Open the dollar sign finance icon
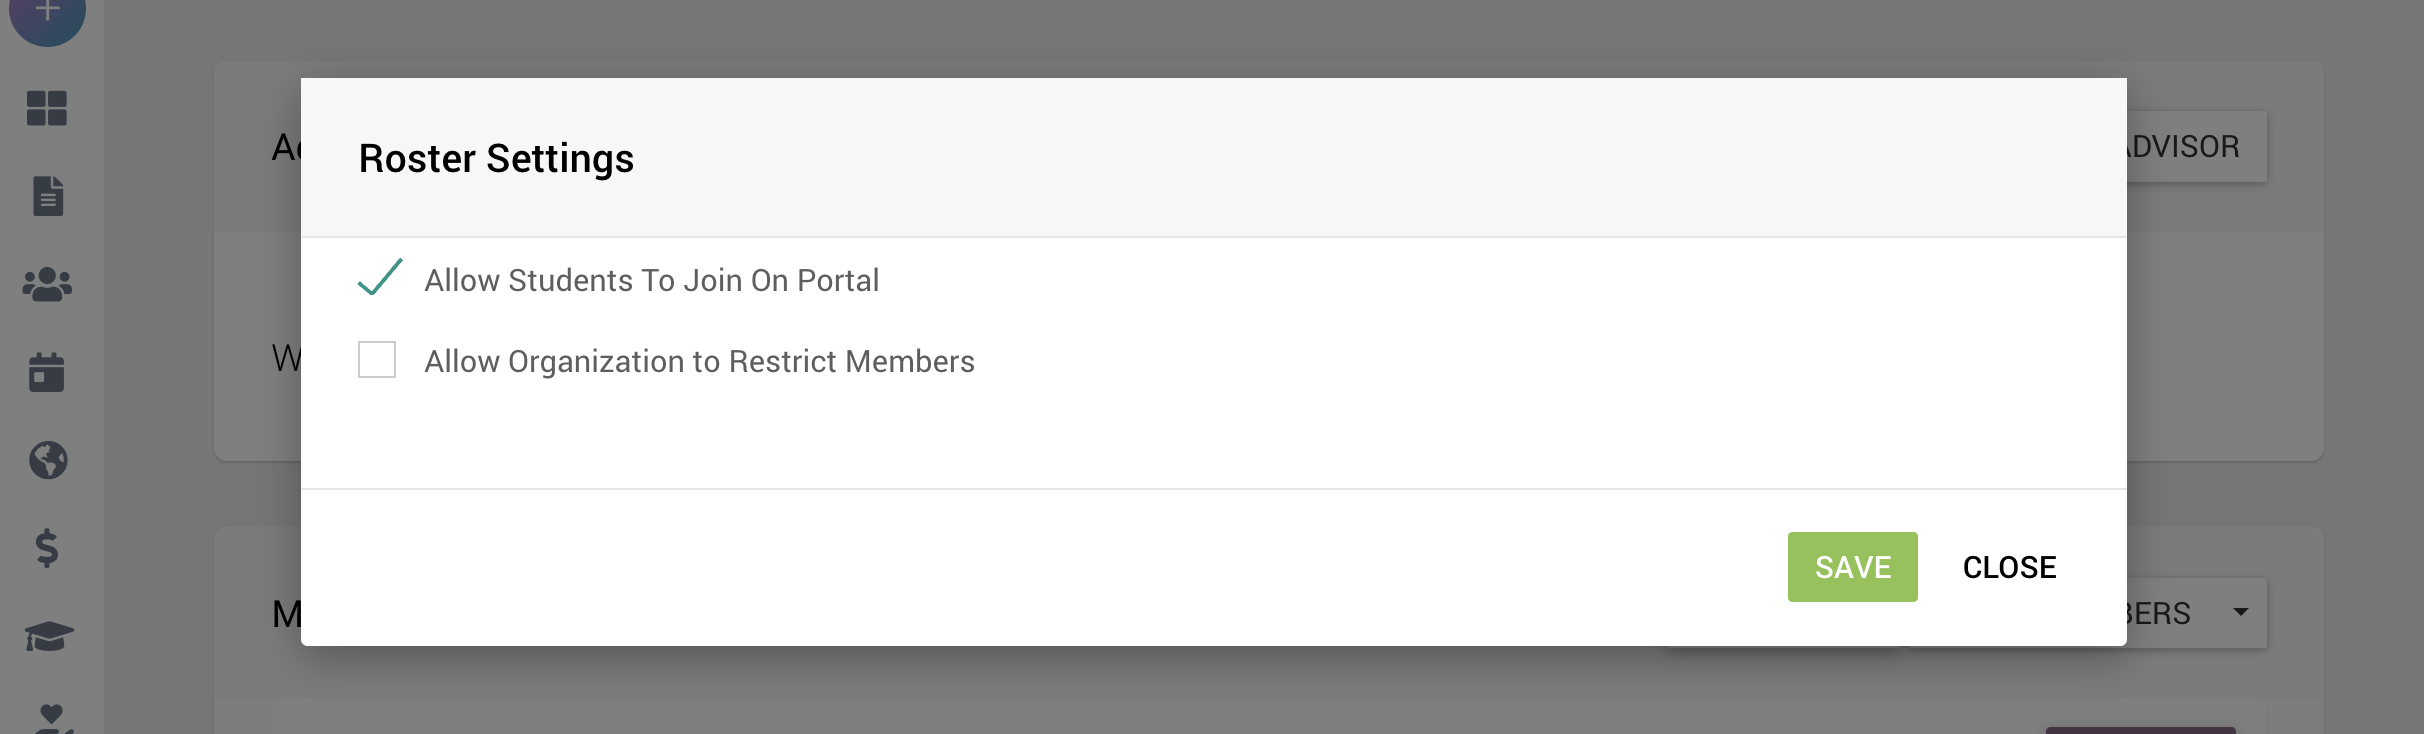2424x734 pixels. tap(47, 548)
